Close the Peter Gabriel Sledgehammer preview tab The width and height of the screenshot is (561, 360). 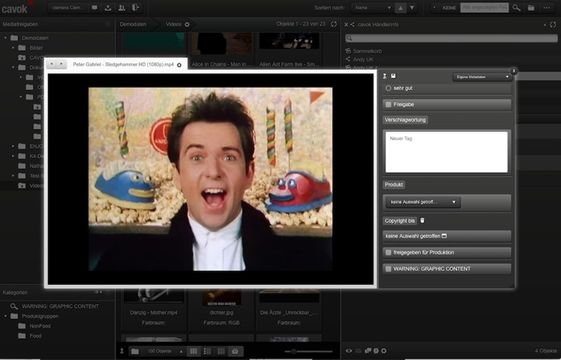[x=179, y=65]
